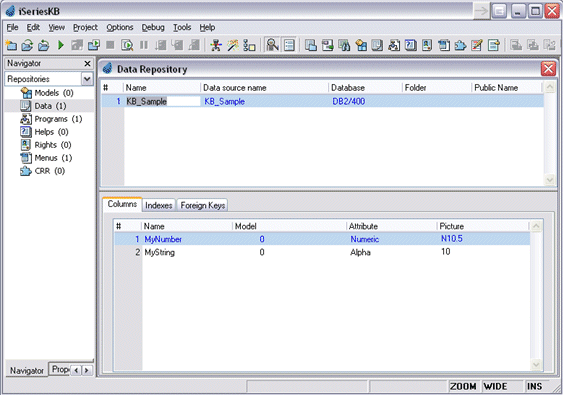Viewport: 563px width, 395px height.
Task: Switch to the Columns tab
Action: (122, 204)
